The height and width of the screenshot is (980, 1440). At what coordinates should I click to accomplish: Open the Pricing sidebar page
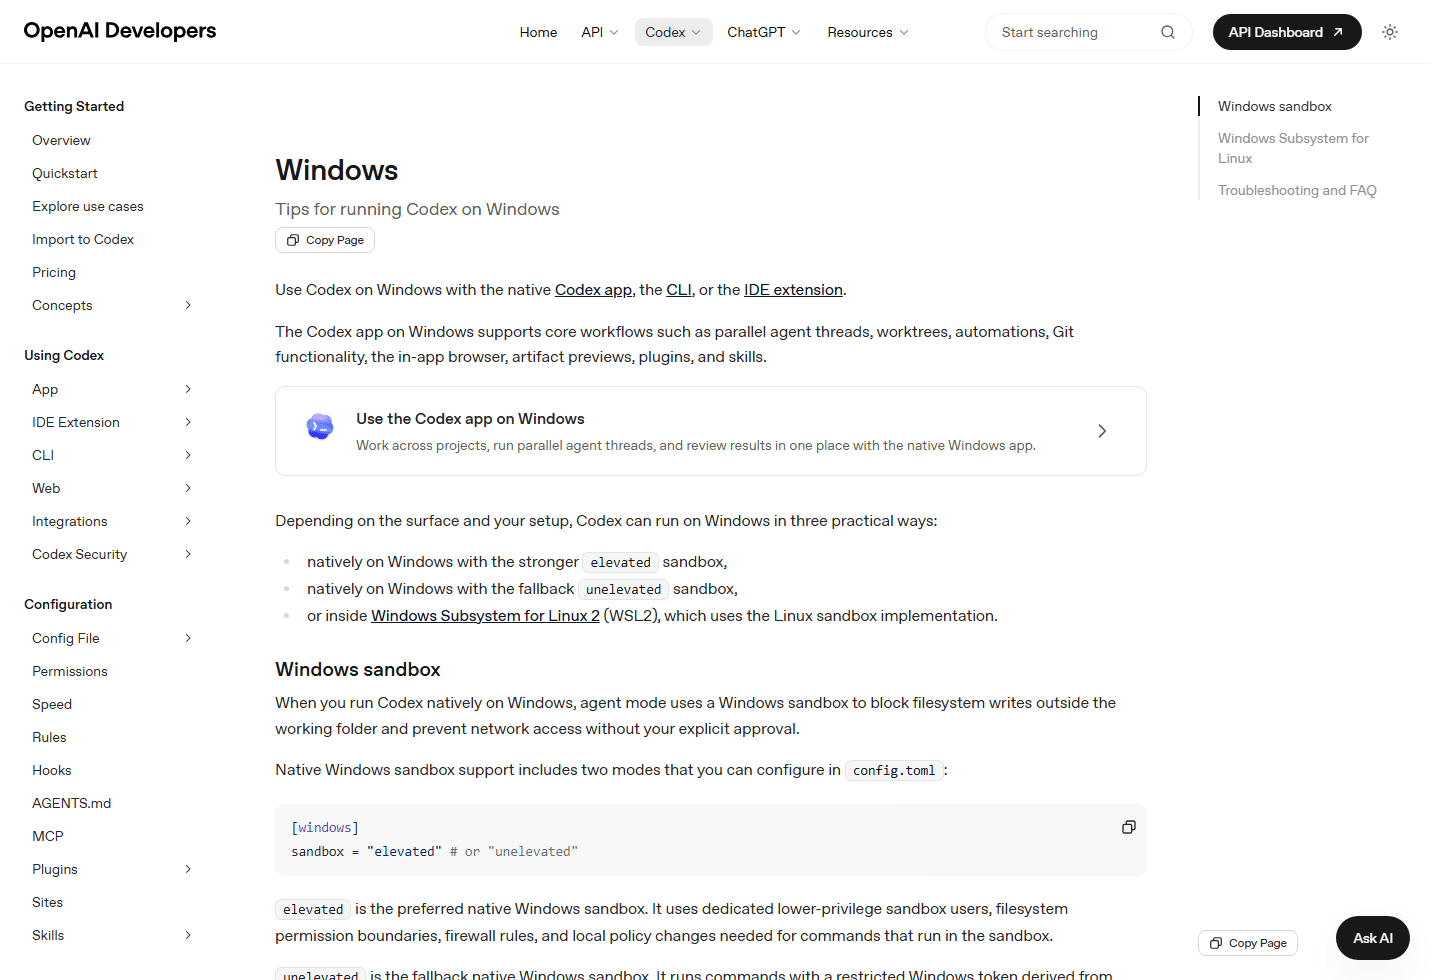54,272
